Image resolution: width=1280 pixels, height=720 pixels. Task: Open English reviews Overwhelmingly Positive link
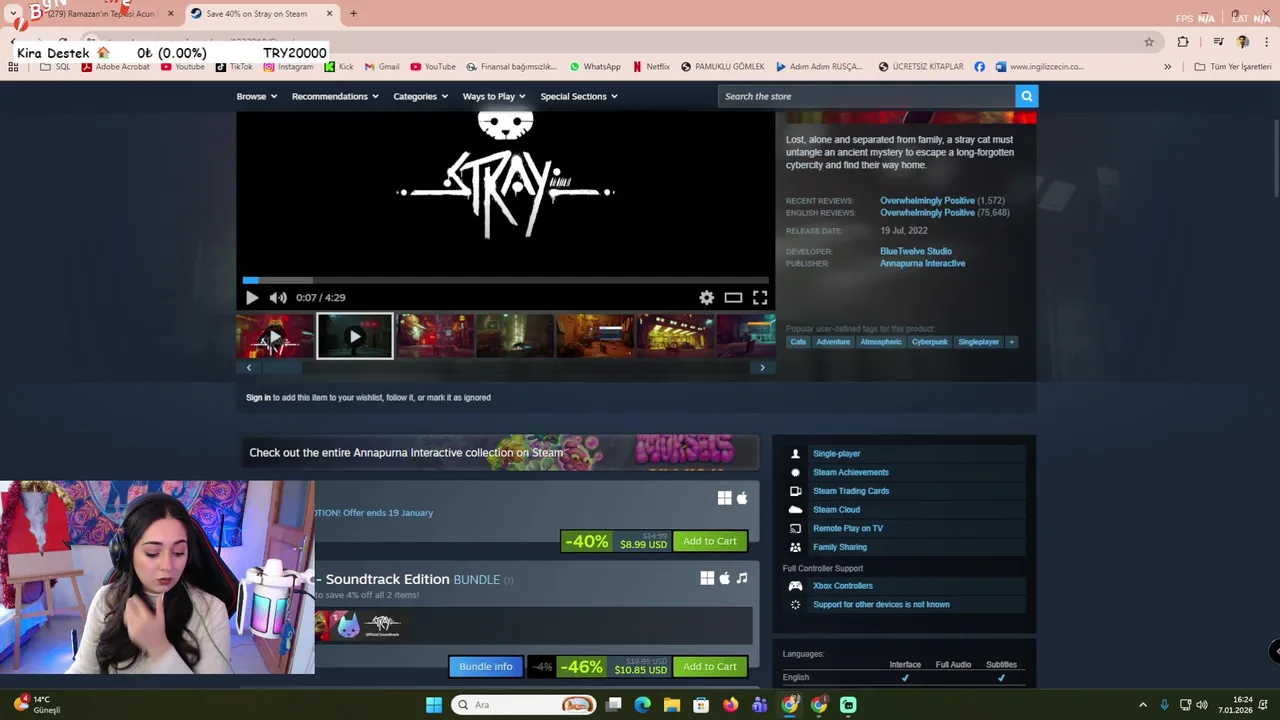click(x=927, y=213)
